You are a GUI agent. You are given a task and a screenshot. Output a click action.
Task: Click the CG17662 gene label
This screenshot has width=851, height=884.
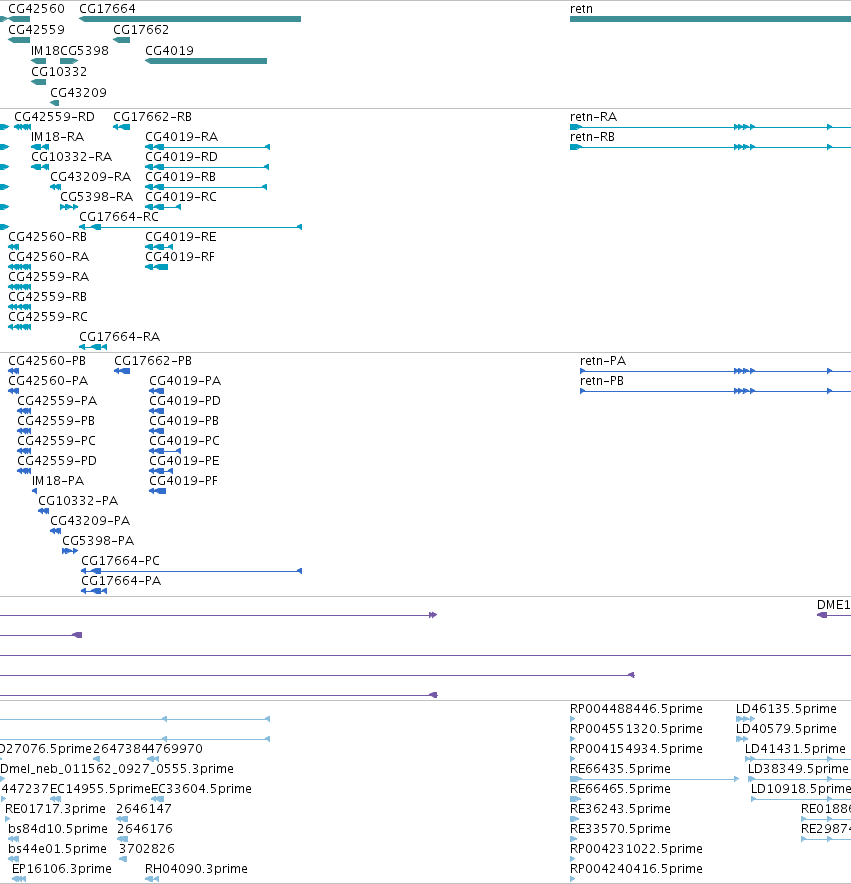(x=141, y=30)
